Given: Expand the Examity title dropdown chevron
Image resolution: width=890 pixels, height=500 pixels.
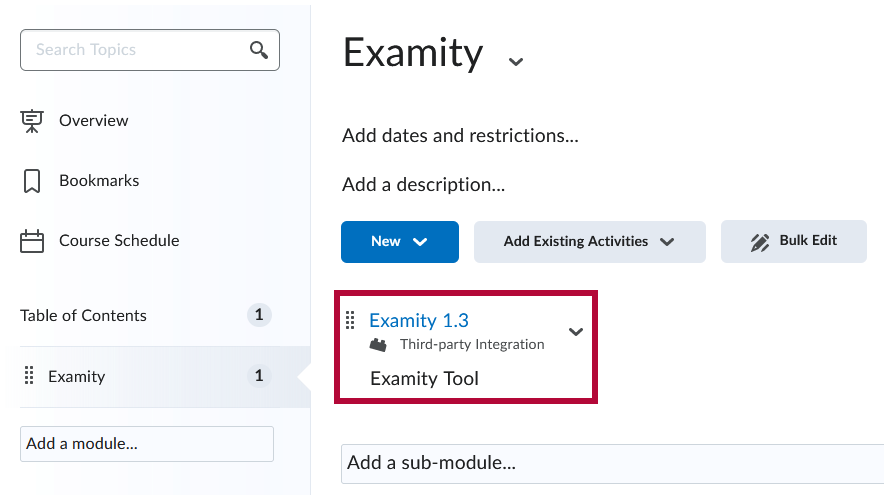Looking at the screenshot, I should 515,61.
